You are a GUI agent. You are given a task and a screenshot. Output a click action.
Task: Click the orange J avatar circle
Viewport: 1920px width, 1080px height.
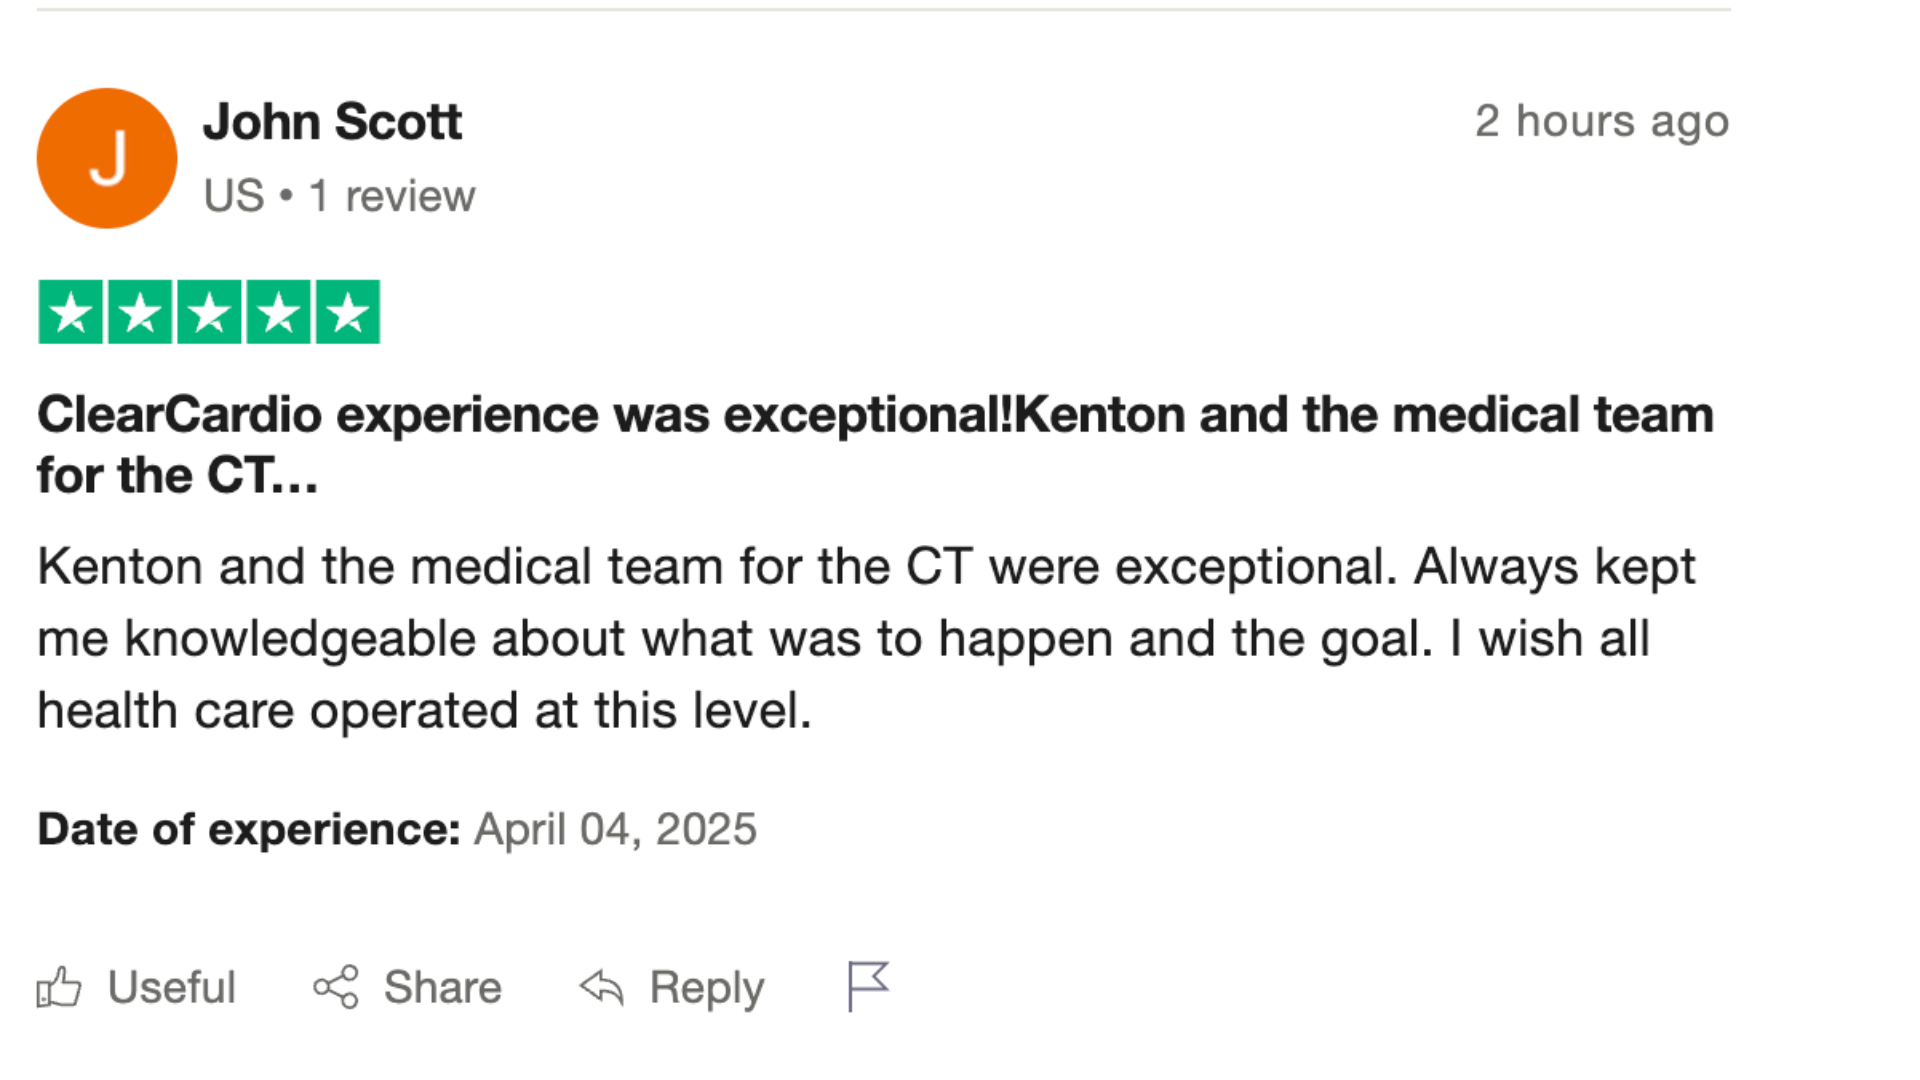tap(107, 158)
